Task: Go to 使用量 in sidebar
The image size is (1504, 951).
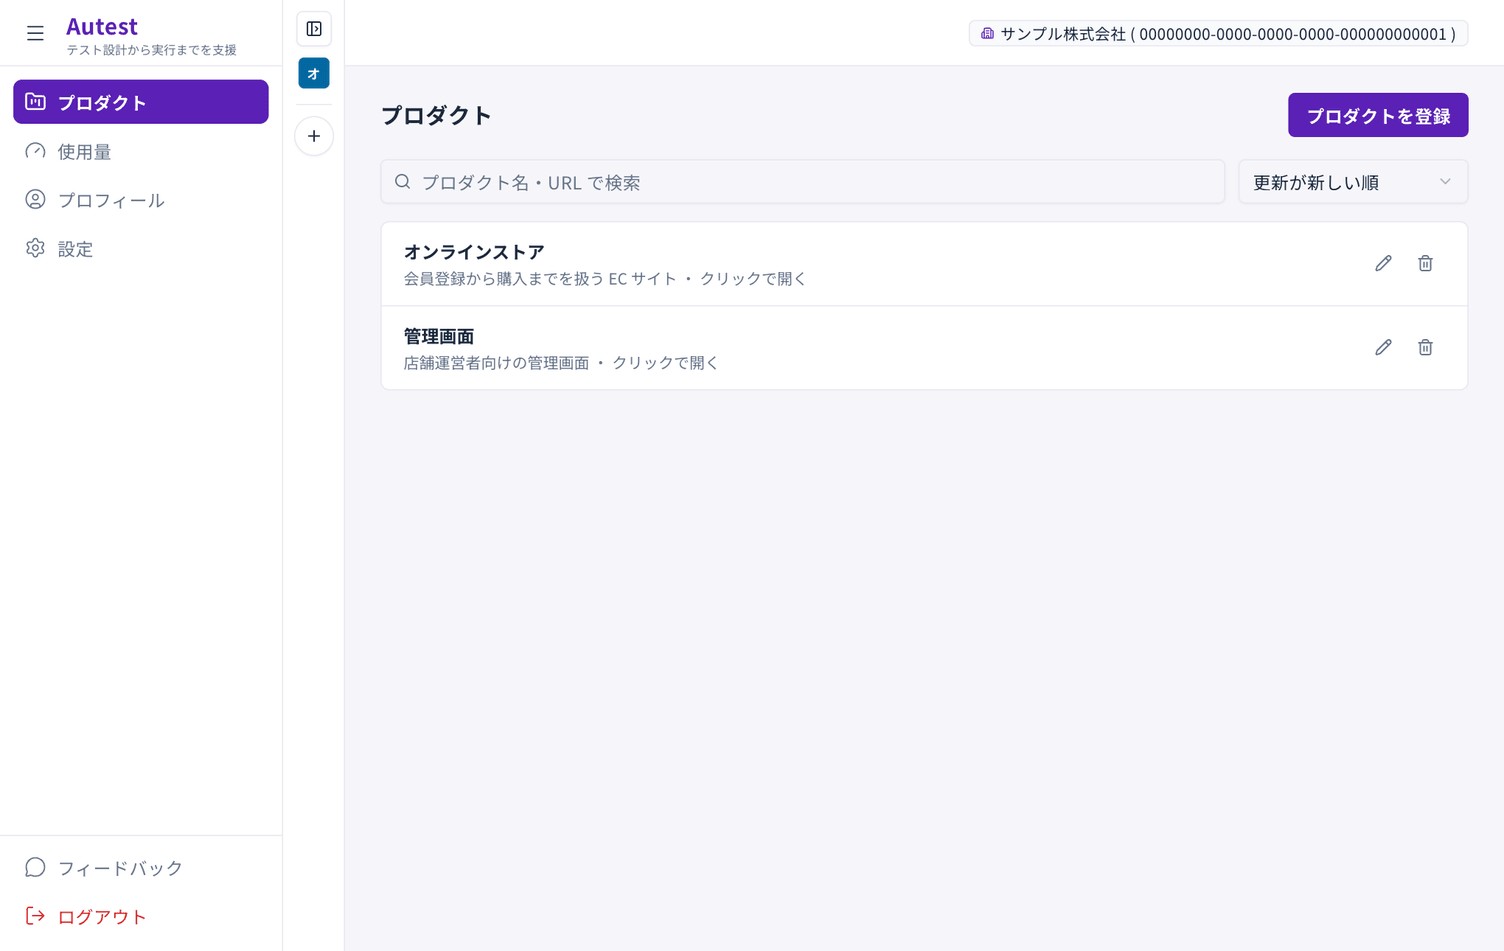Action: tap(141, 151)
